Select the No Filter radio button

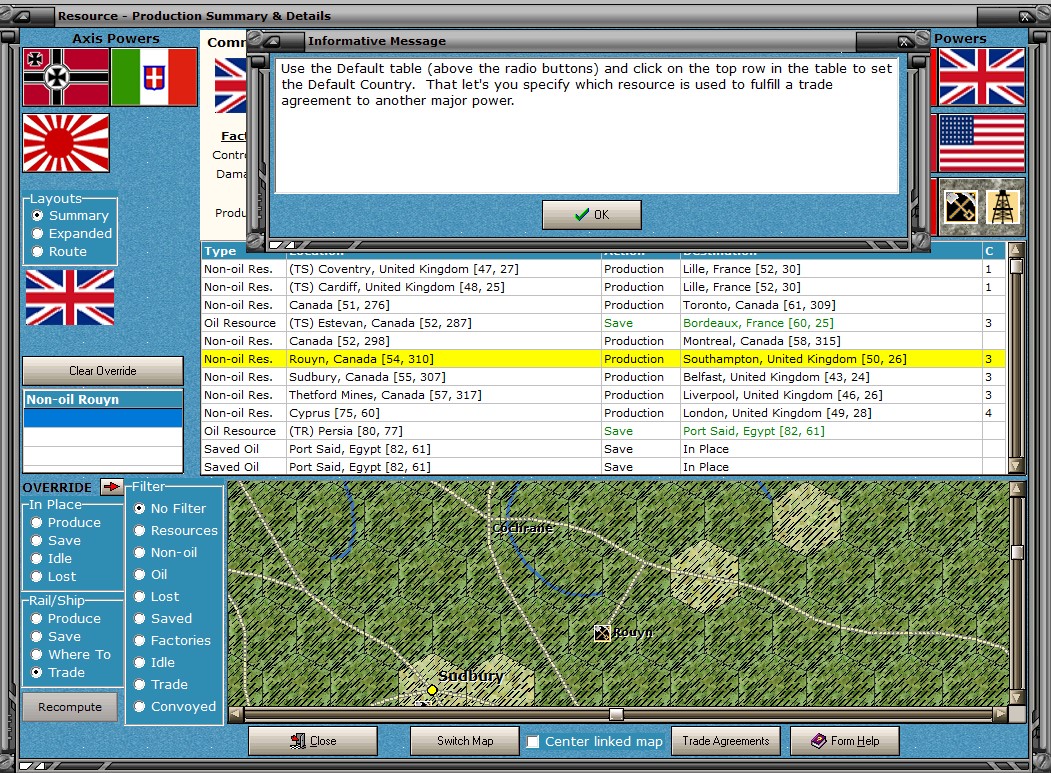point(139,508)
